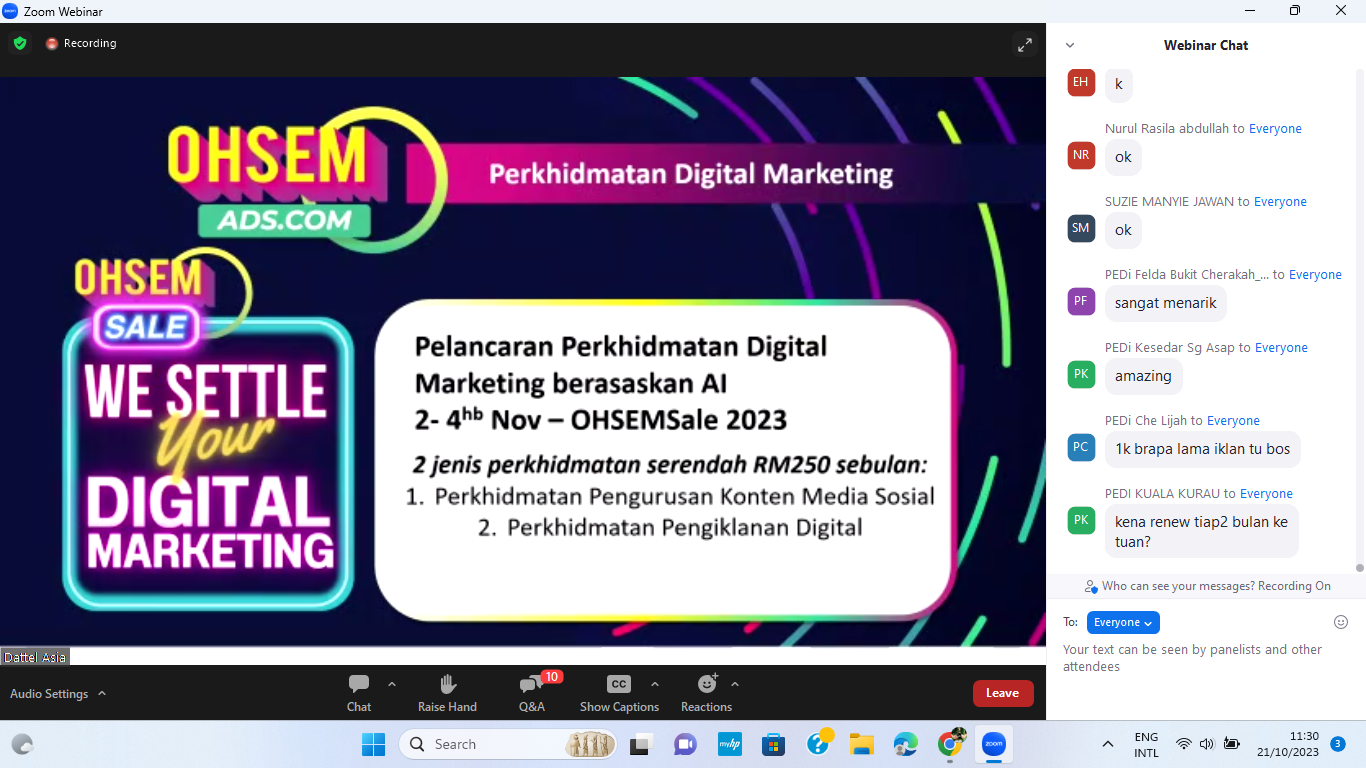Open Microsoft Edge from taskbar
This screenshot has width=1366, height=768.
[905, 744]
